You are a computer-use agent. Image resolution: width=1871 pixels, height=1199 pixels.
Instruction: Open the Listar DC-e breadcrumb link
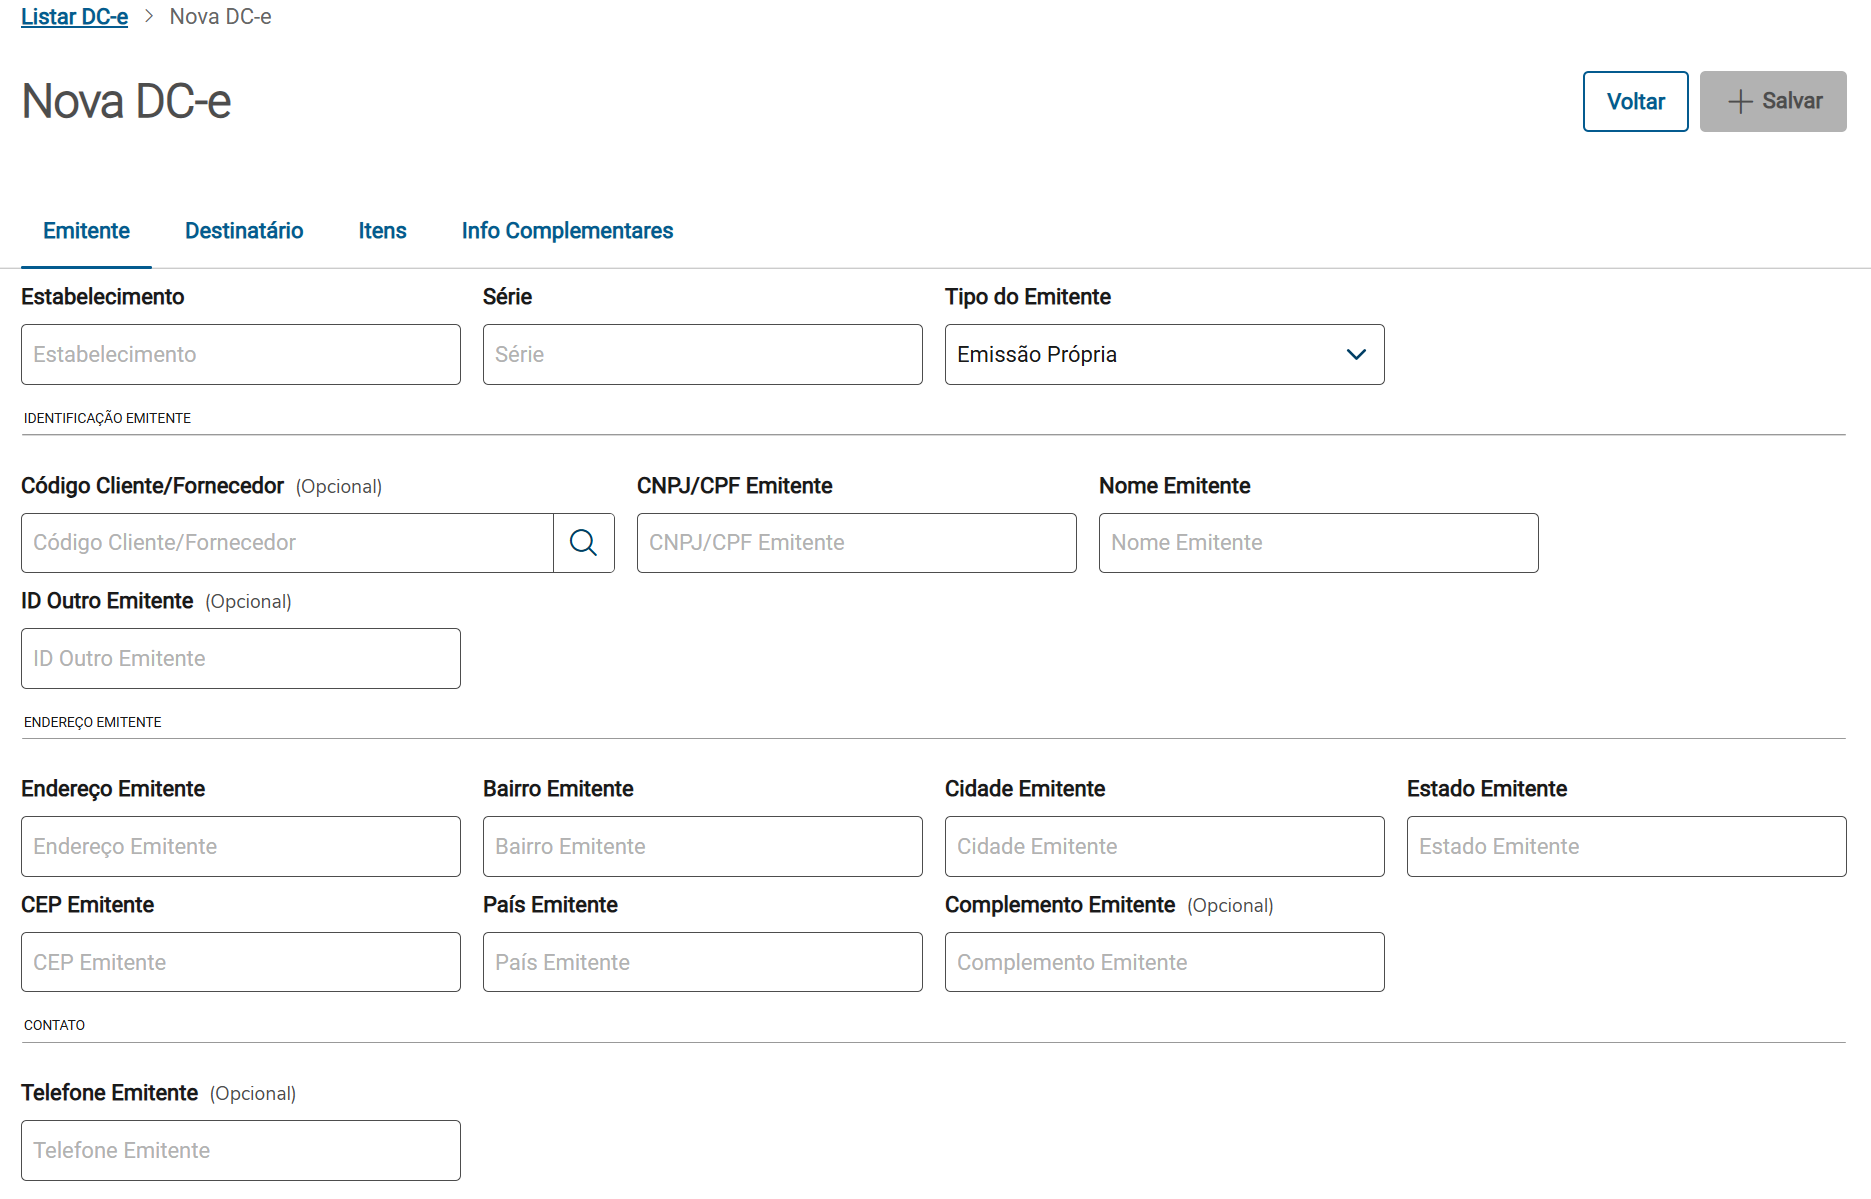pos(75,17)
